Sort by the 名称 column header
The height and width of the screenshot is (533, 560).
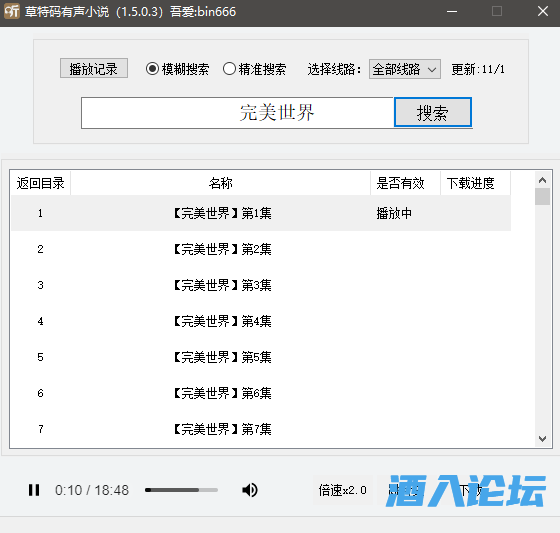[220, 183]
